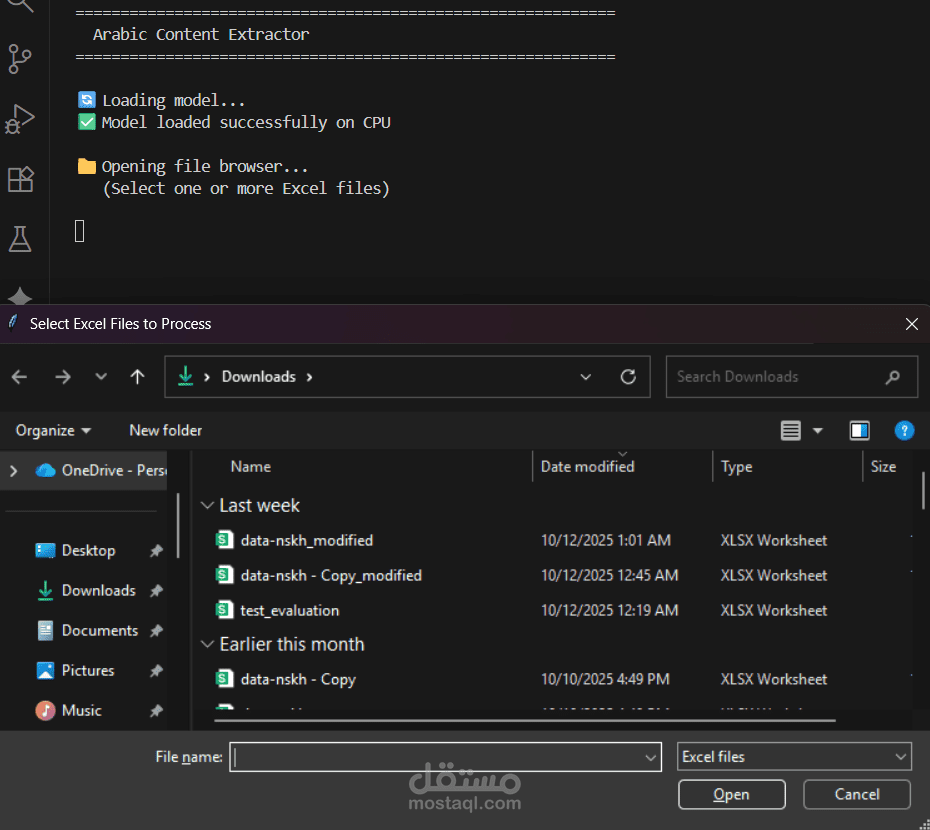This screenshot has width=930, height=830.
Task: Click the Open button
Action: [x=731, y=794]
